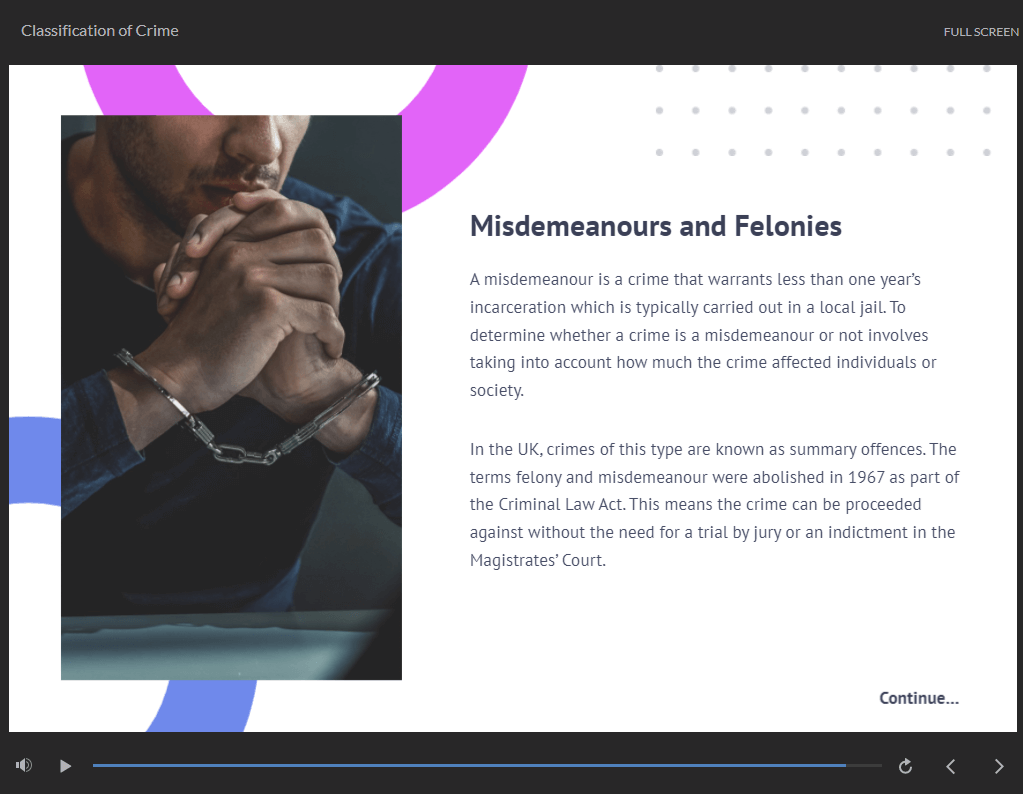Go to the previous slide arrow
This screenshot has height=794, width=1023.
951,766
